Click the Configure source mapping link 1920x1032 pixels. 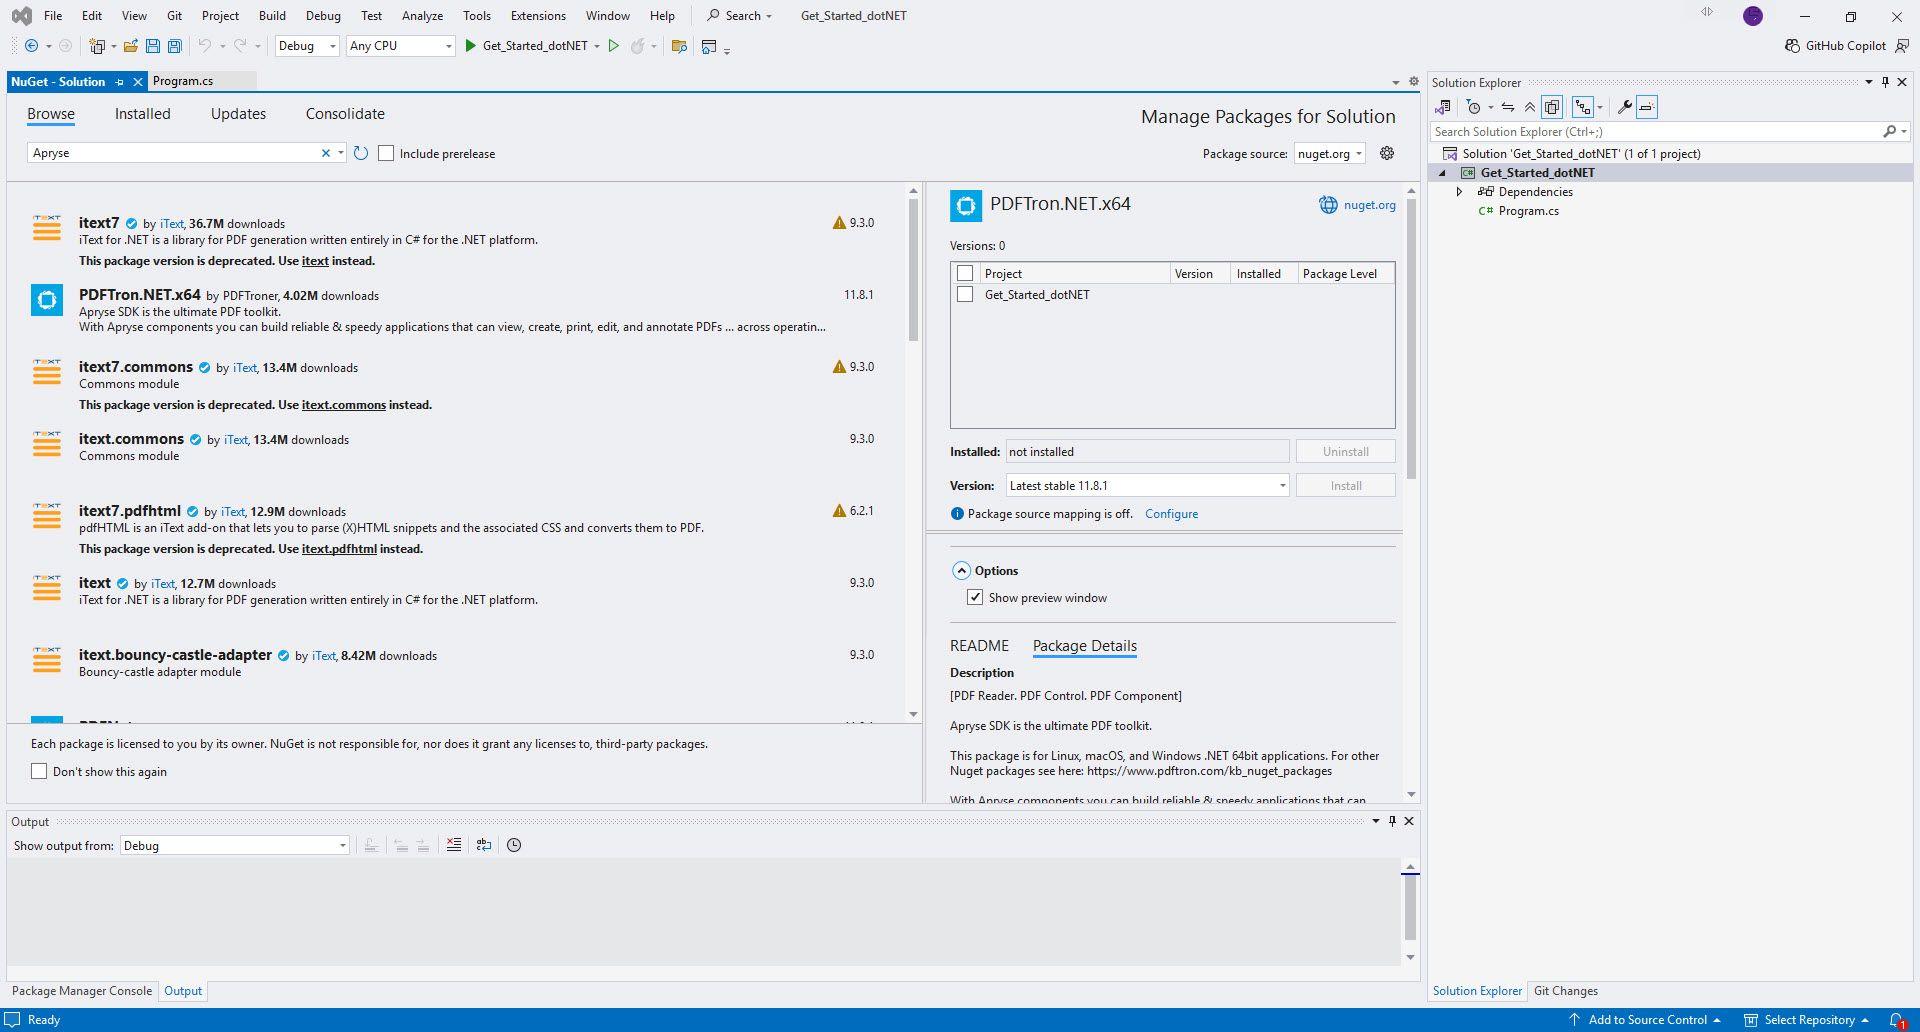(1171, 514)
